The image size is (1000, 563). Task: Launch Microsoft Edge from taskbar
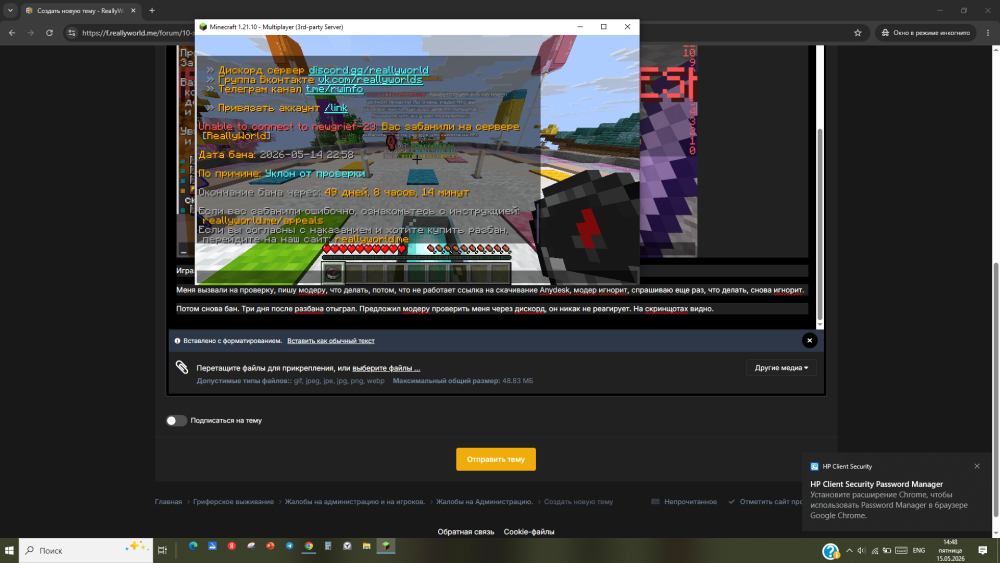pyautogui.click(x=193, y=546)
